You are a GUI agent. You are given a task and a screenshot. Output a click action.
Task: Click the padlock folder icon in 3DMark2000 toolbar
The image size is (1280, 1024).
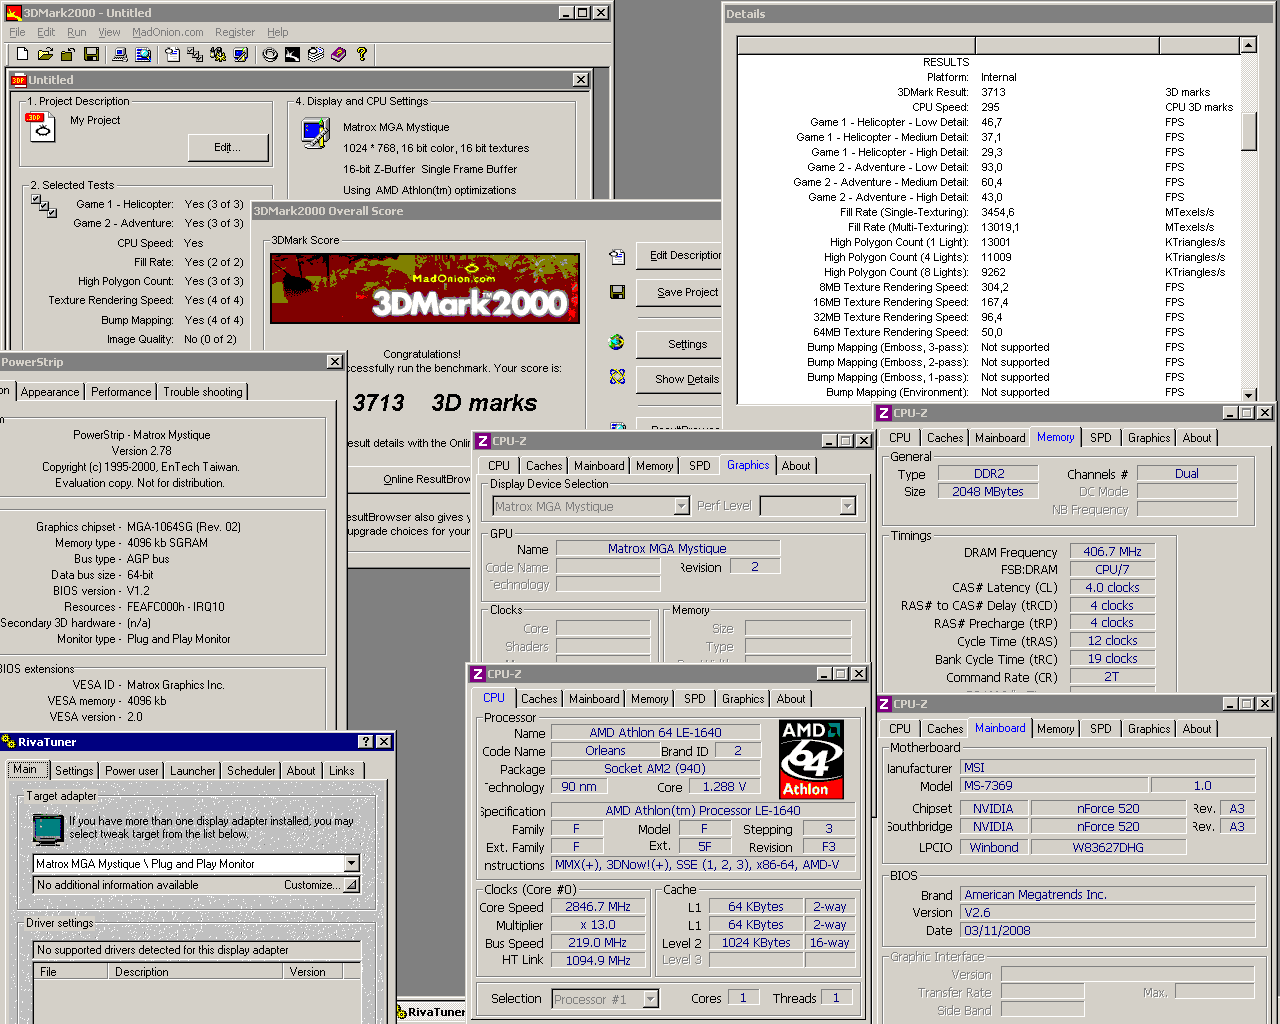coord(68,54)
